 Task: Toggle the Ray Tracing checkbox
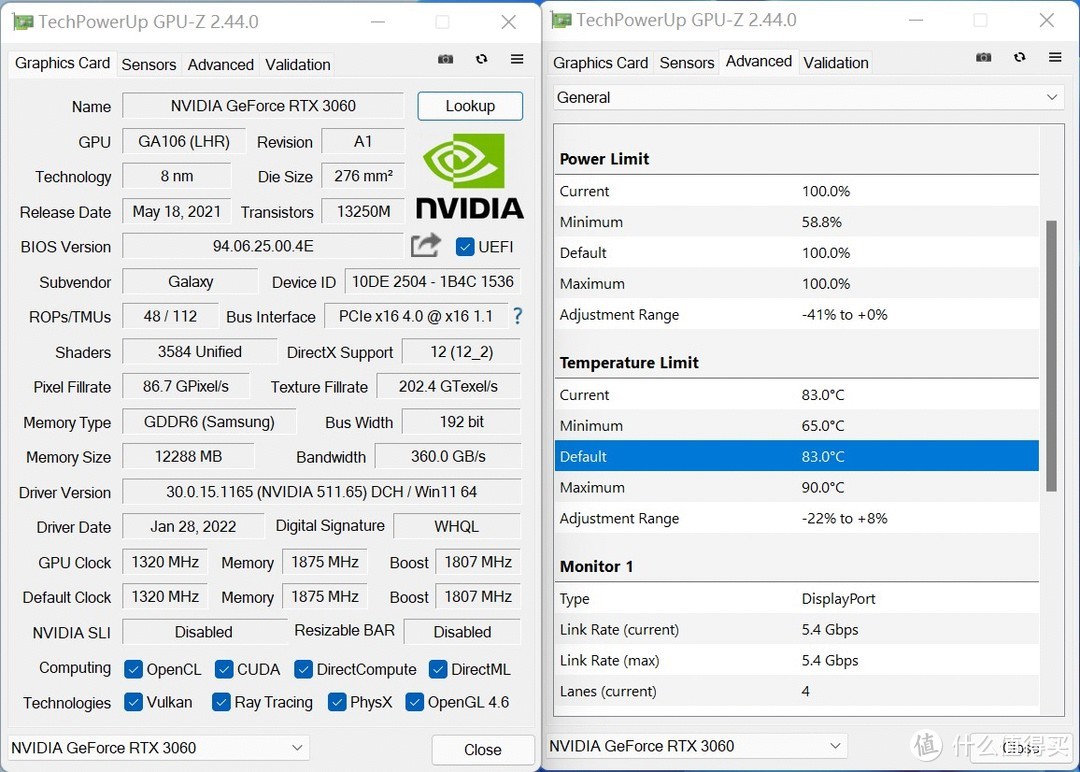[221, 702]
